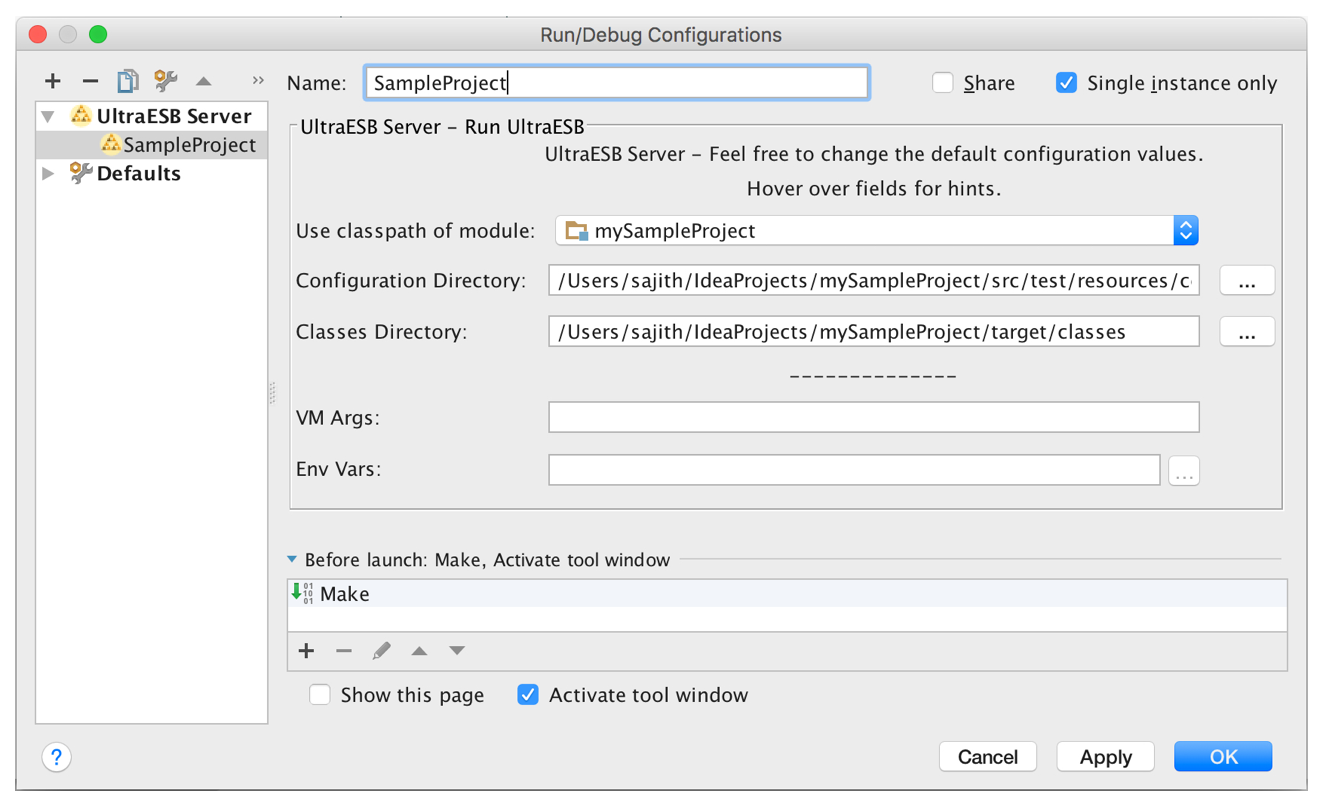The height and width of the screenshot is (808, 1332).
Task: Add a before-launch task
Action: coord(307,651)
